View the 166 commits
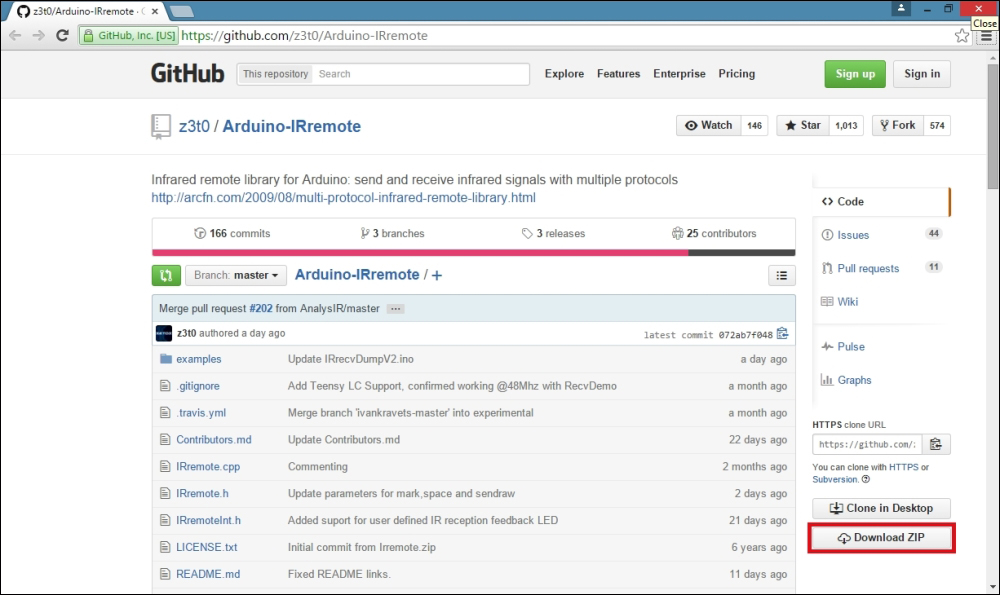Viewport: 1000px width, 595px height. point(232,233)
